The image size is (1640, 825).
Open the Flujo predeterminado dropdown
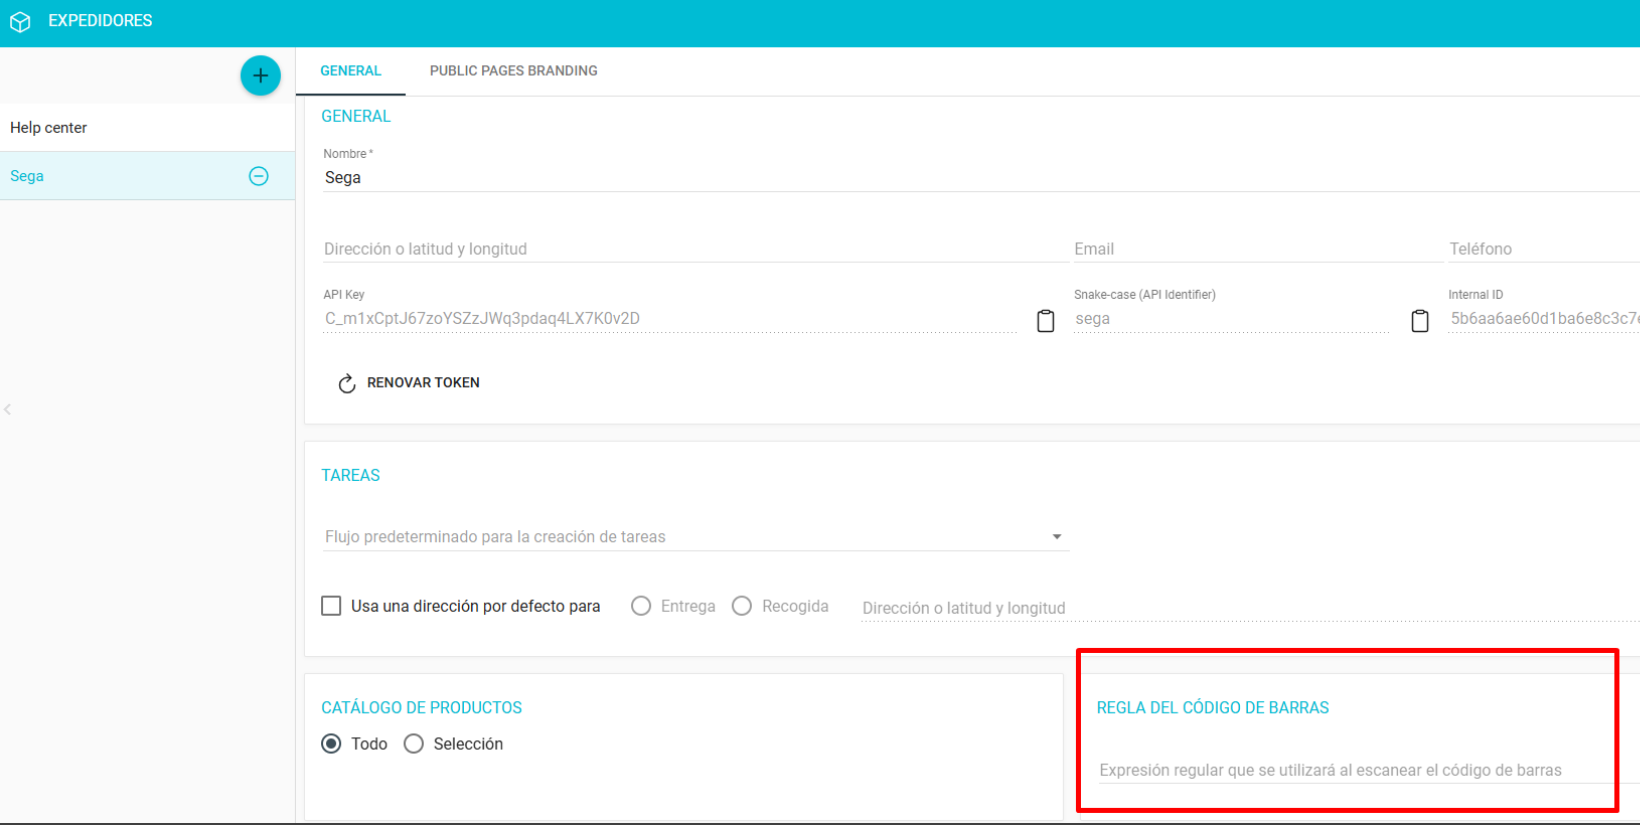(695, 537)
